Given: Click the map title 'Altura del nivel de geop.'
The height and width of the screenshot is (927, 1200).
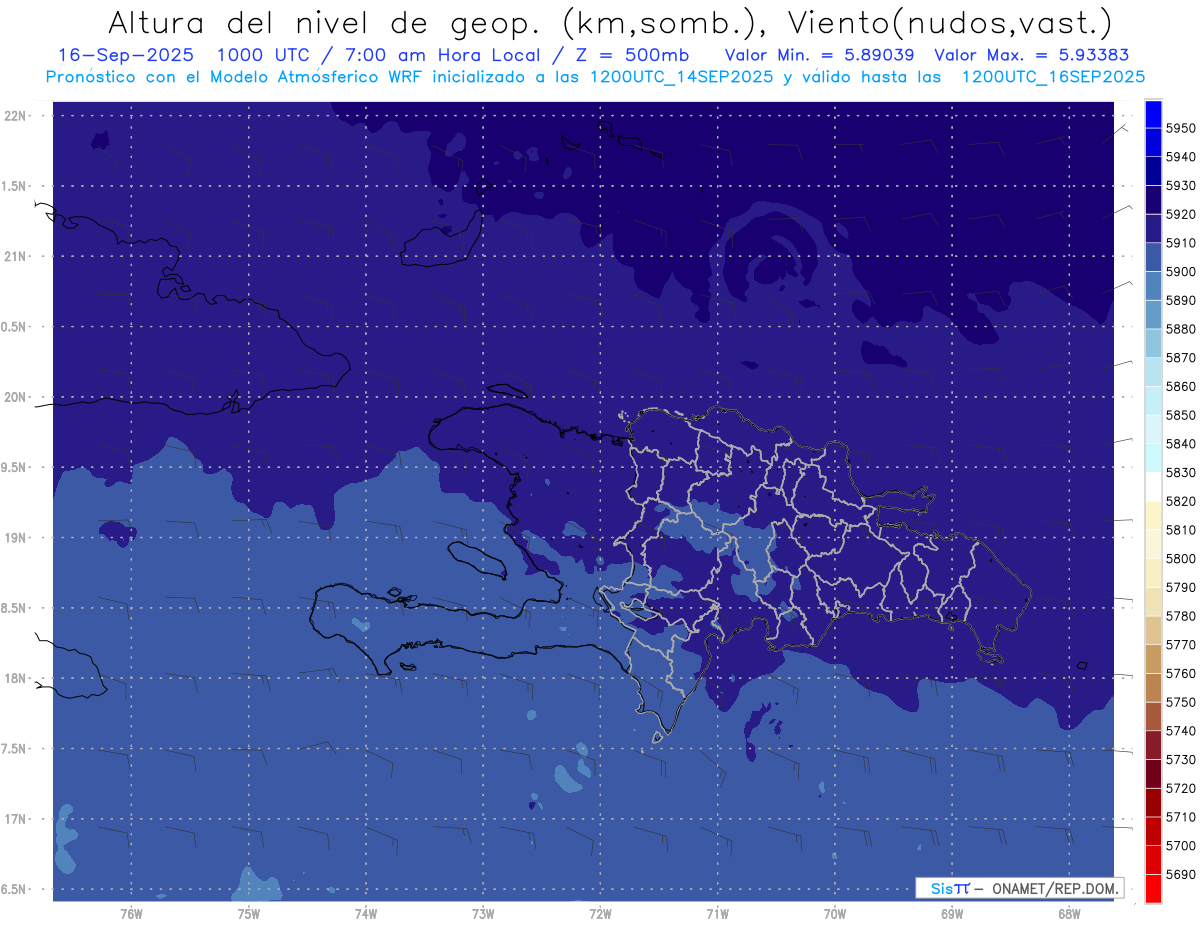Looking at the screenshot, I should 325,22.
